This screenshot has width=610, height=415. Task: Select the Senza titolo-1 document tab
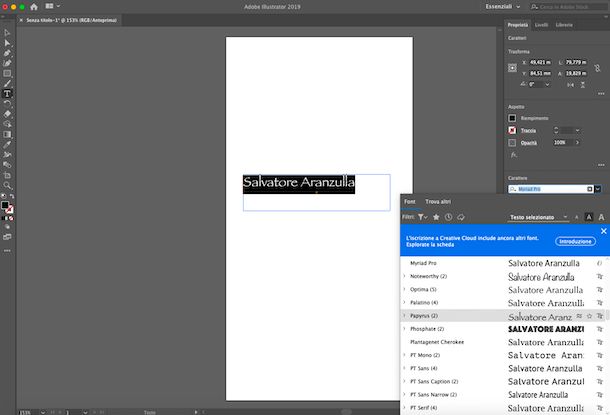71,20
